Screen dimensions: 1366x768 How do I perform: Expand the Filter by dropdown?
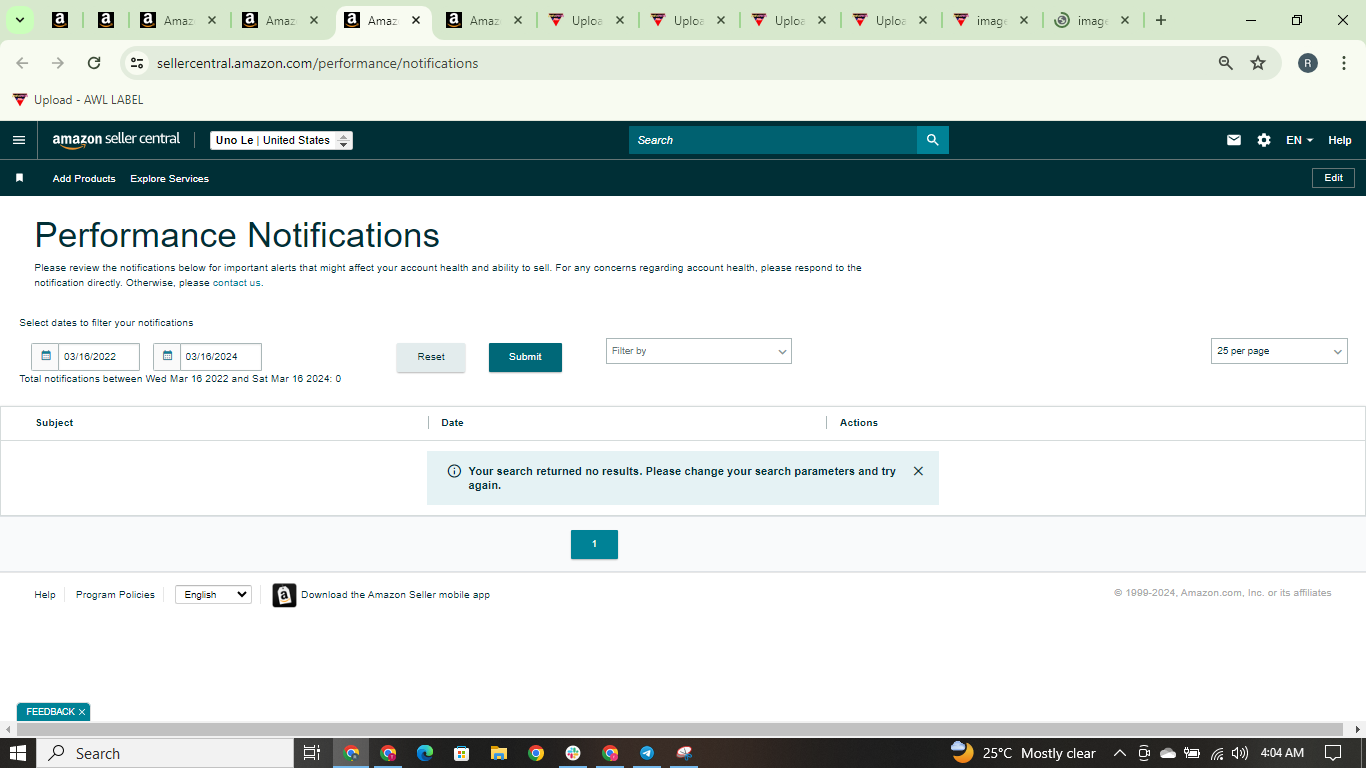(x=698, y=351)
